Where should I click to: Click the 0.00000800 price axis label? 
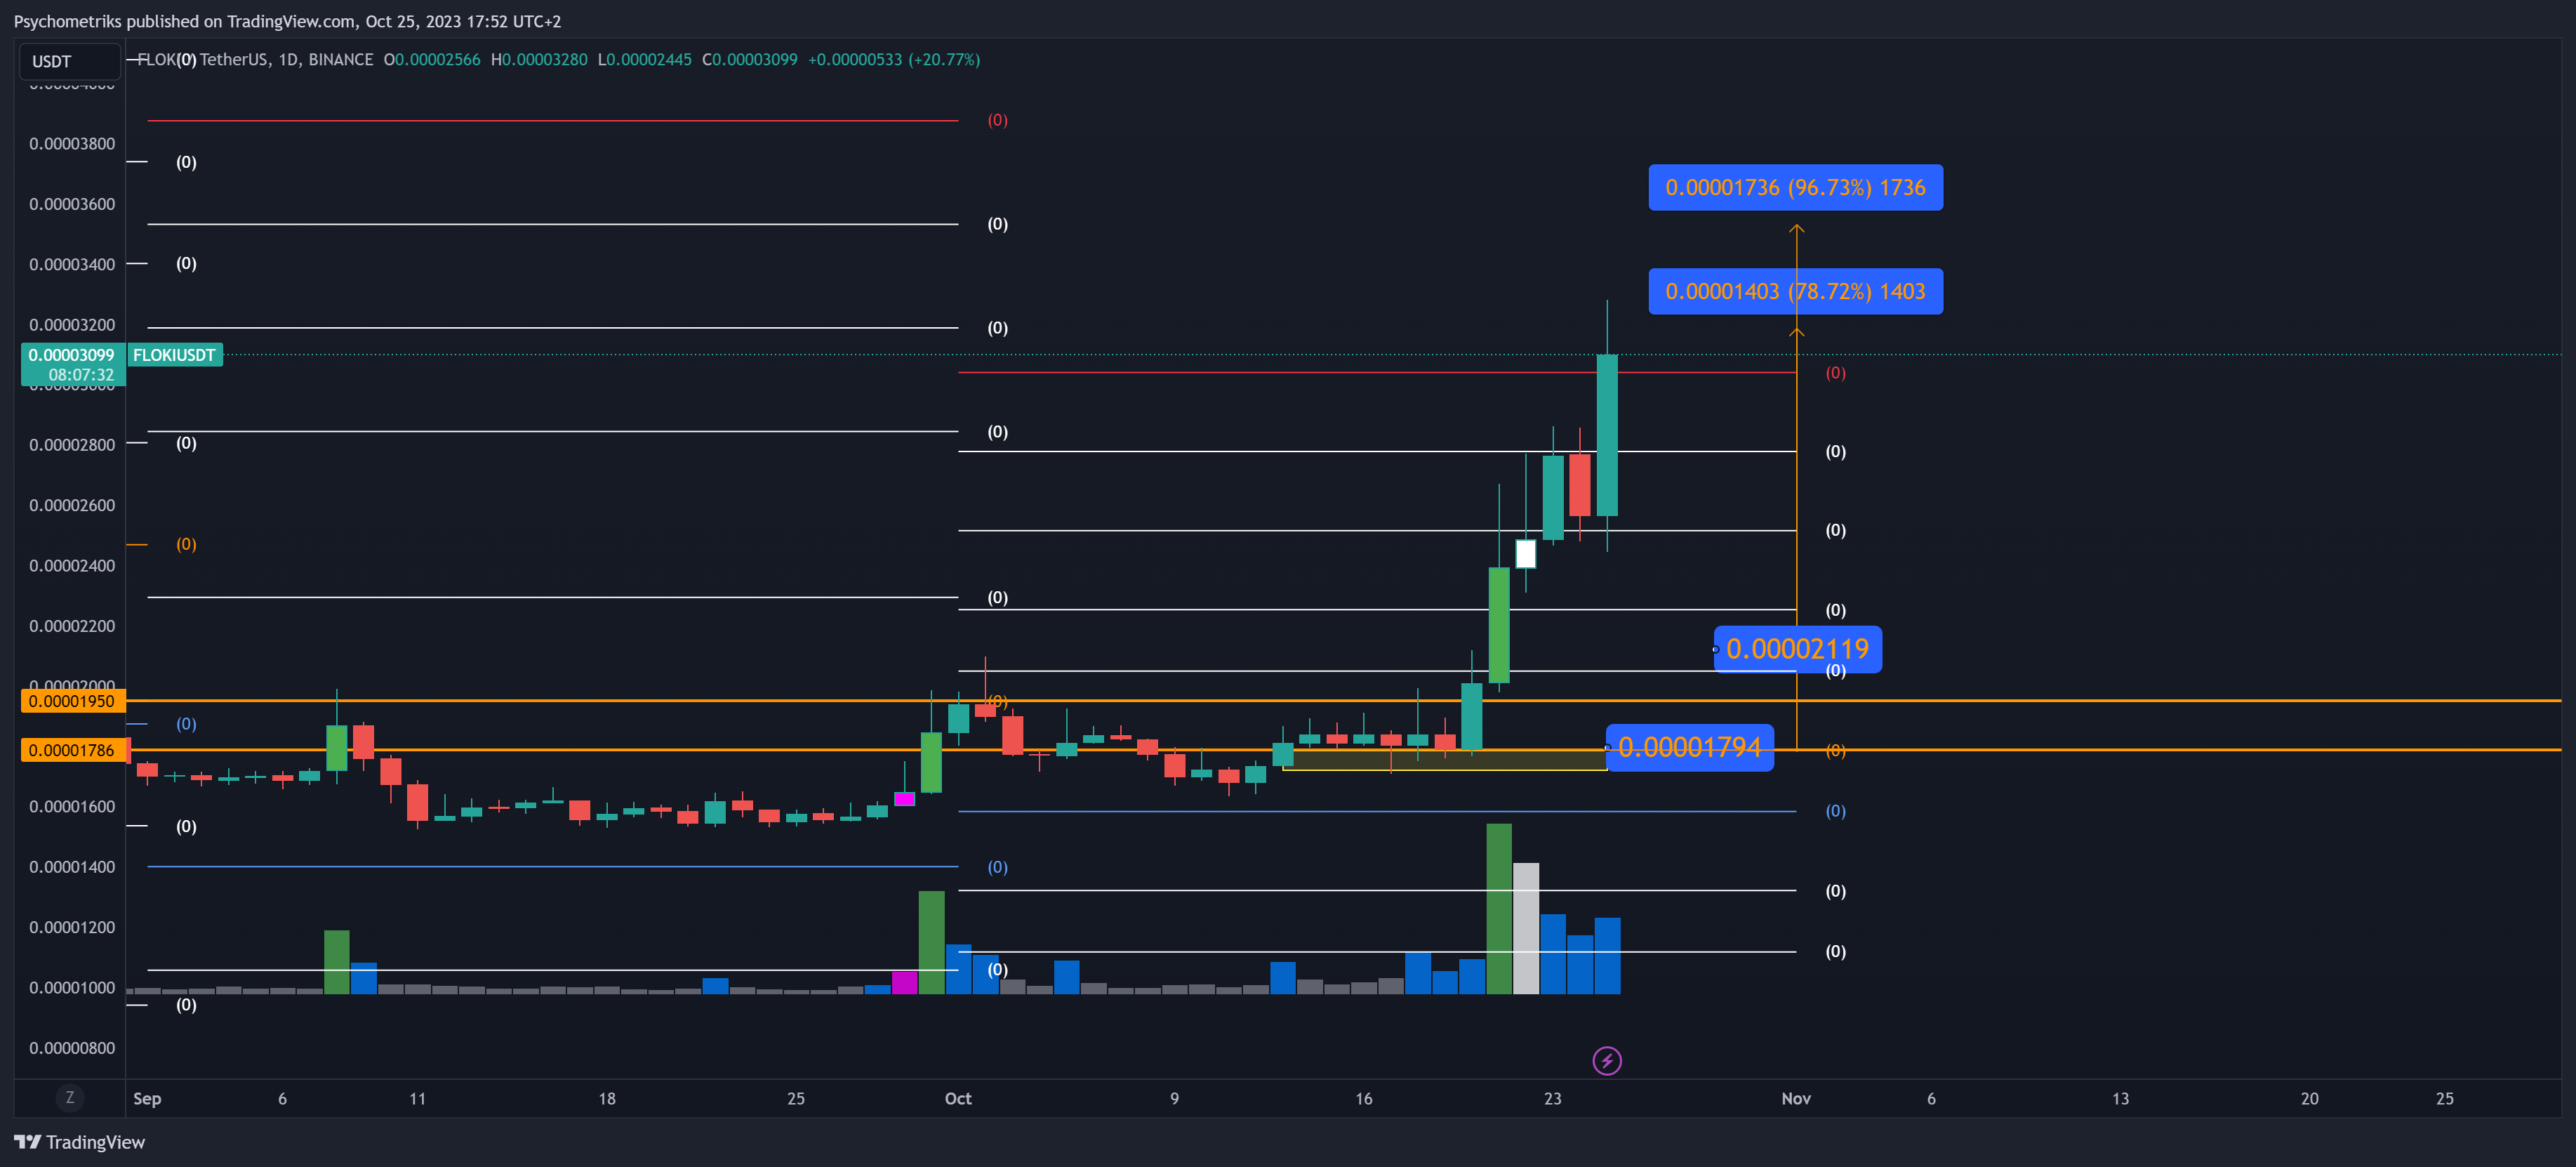pyautogui.click(x=72, y=1048)
